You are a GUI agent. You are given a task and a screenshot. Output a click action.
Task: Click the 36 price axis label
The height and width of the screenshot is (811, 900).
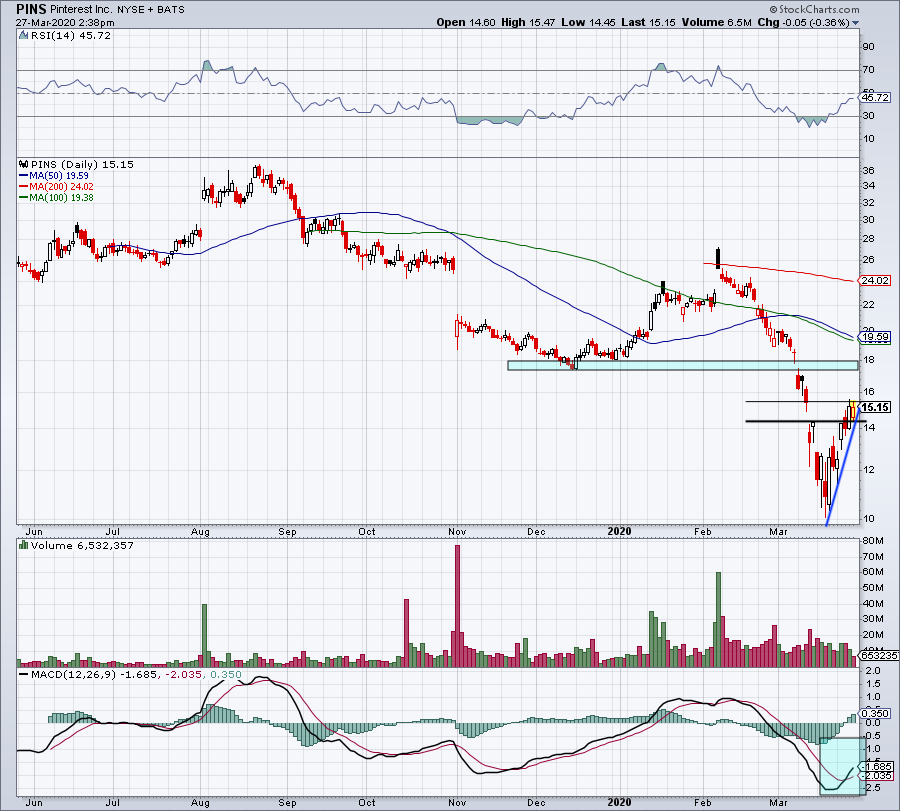[868, 170]
